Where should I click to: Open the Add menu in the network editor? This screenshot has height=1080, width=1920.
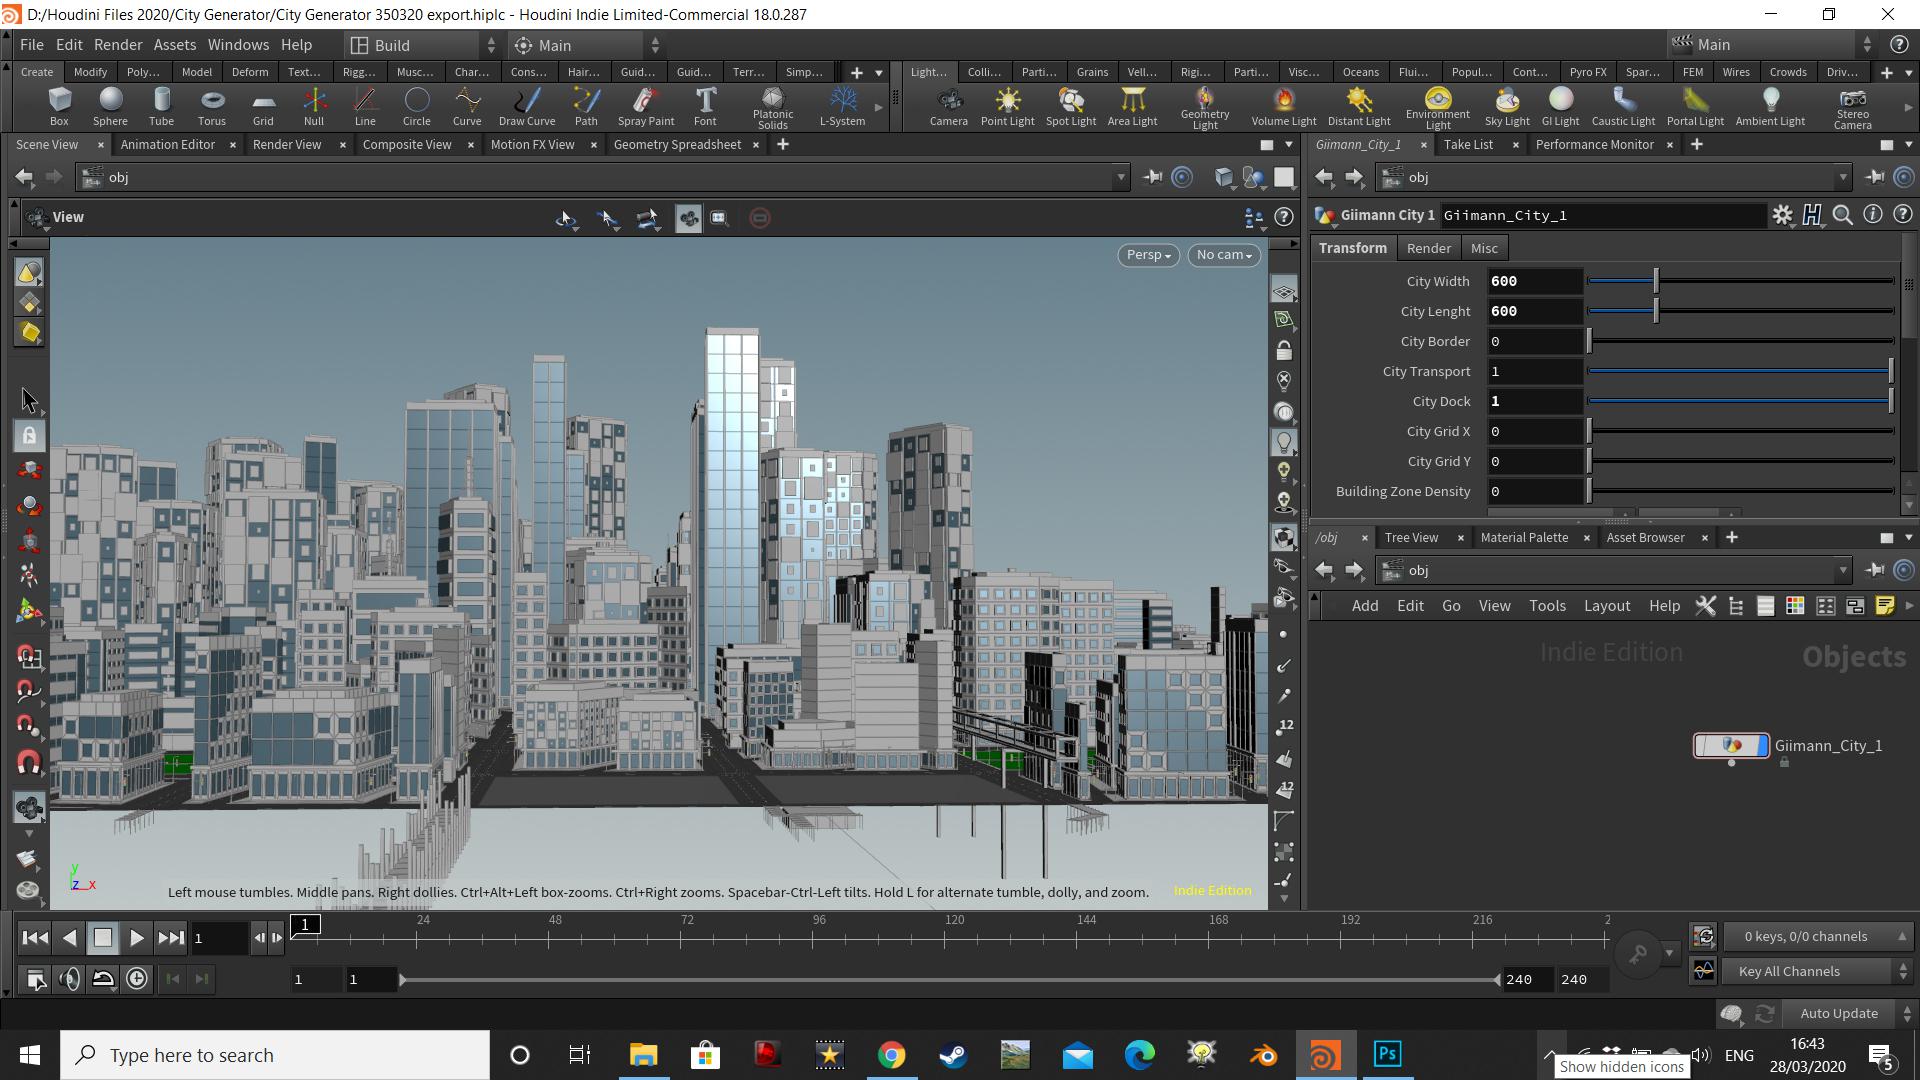(1364, 605)
